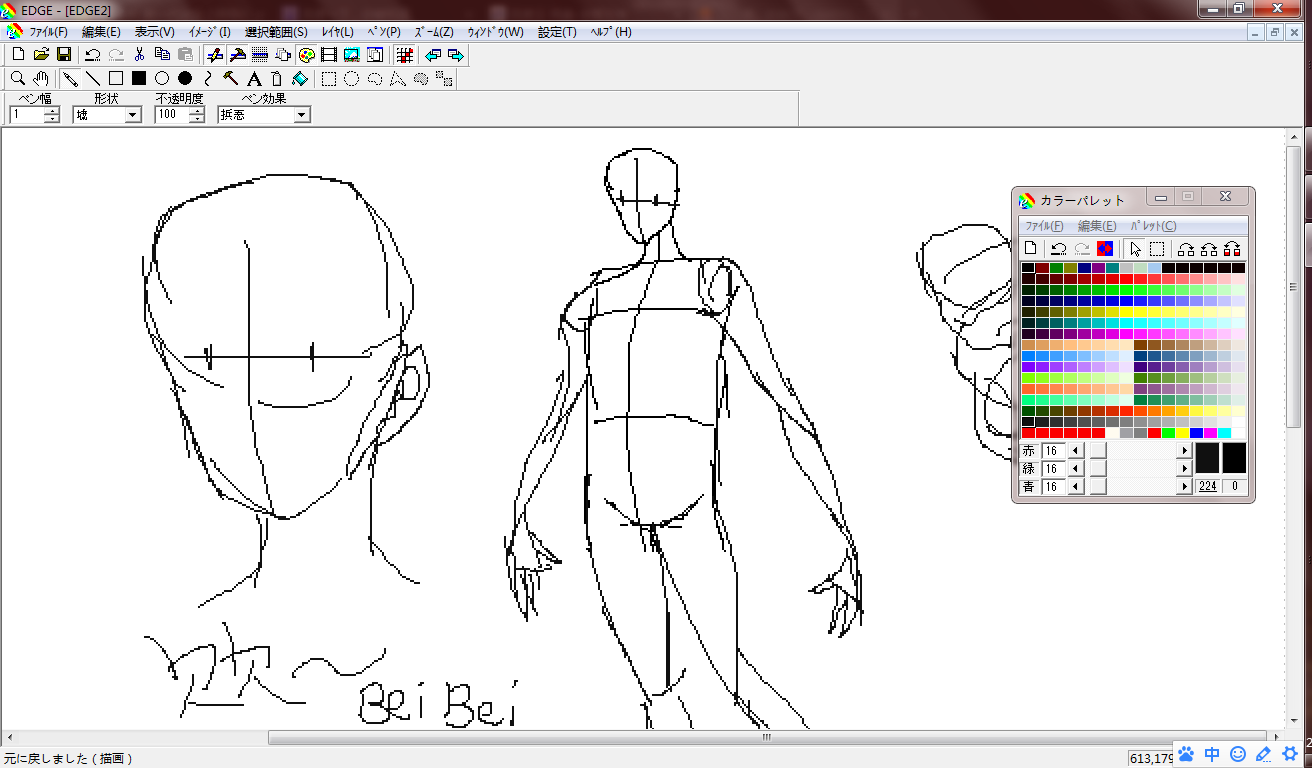Save the drawing with the floppy disk icon
This screenshot has height=768, width=1312.
pyautogui.click(x=63, y=54)
